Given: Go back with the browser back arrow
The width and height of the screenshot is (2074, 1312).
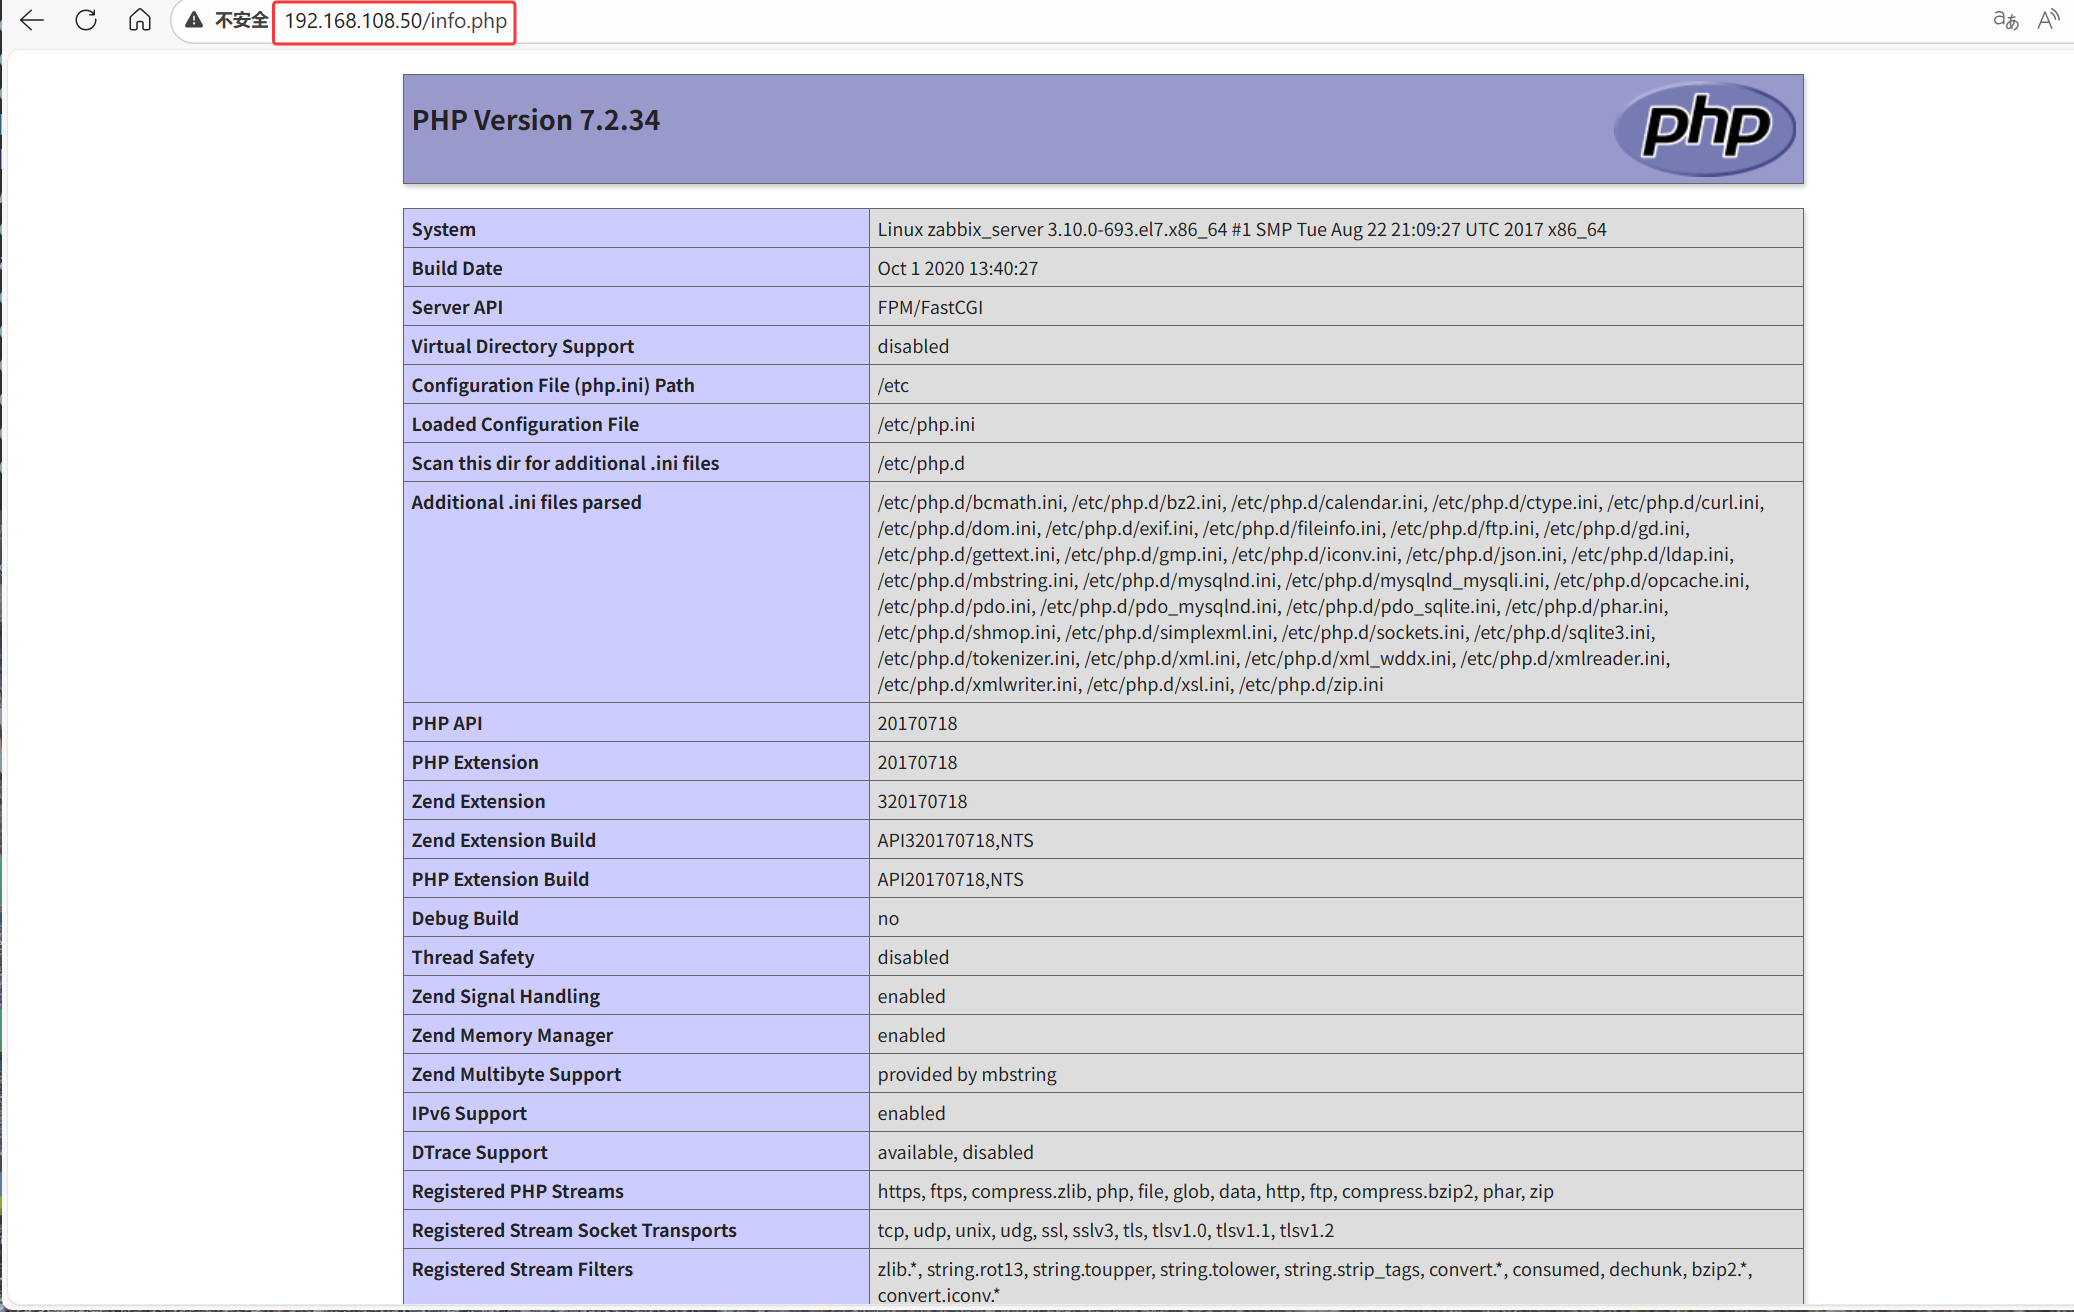Looking at the screenshot, I should click(32, 20).
